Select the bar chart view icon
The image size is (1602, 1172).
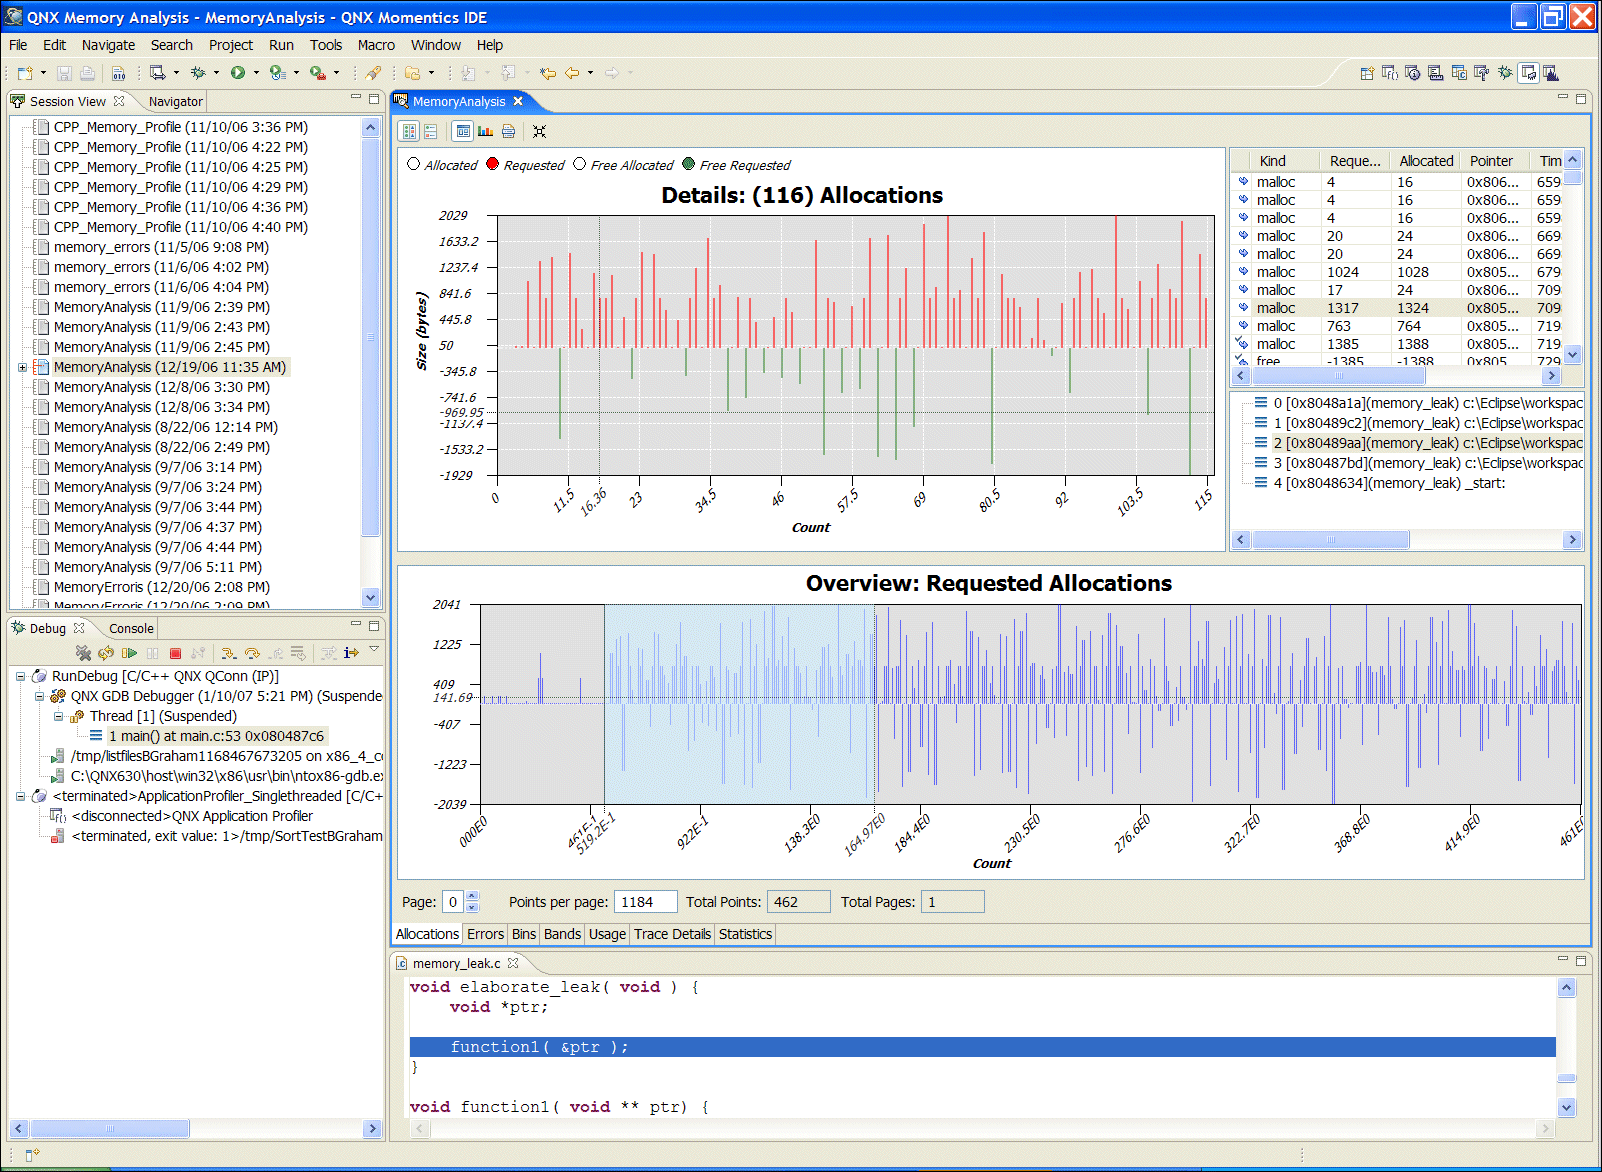point(486,130)
